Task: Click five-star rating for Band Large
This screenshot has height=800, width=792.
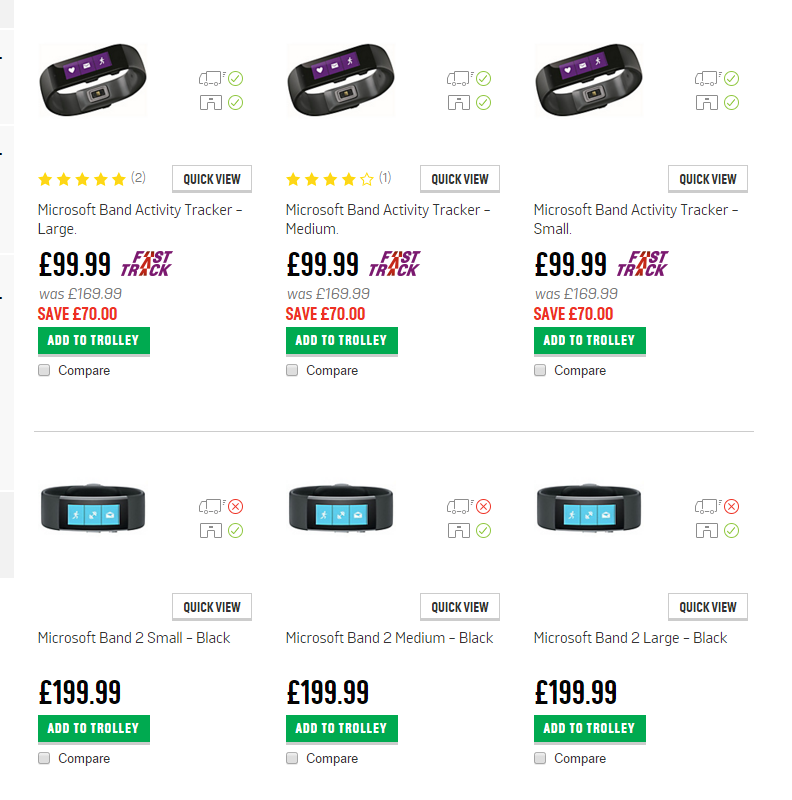Action: coord(82,179)
